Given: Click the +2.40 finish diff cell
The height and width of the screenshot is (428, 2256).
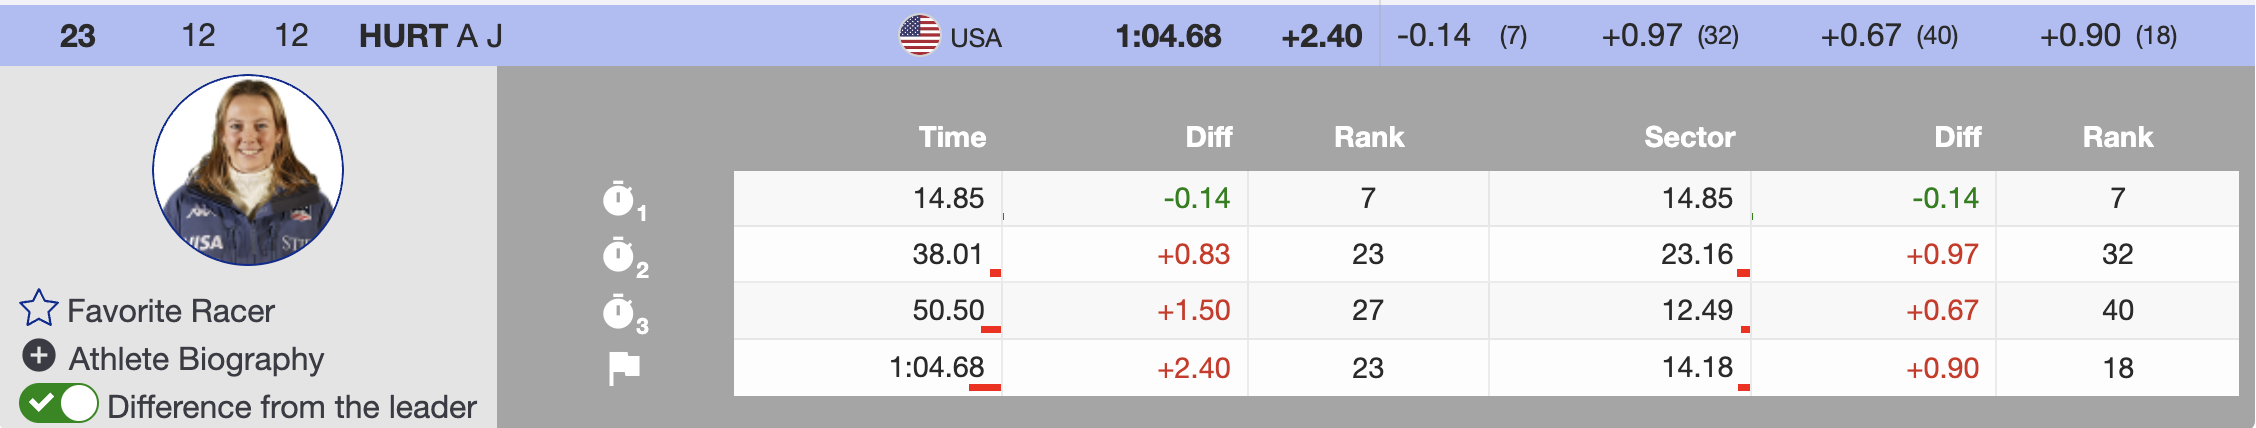Looking at the screenshot, I should pyautogui.click(x=1193, y=368).
